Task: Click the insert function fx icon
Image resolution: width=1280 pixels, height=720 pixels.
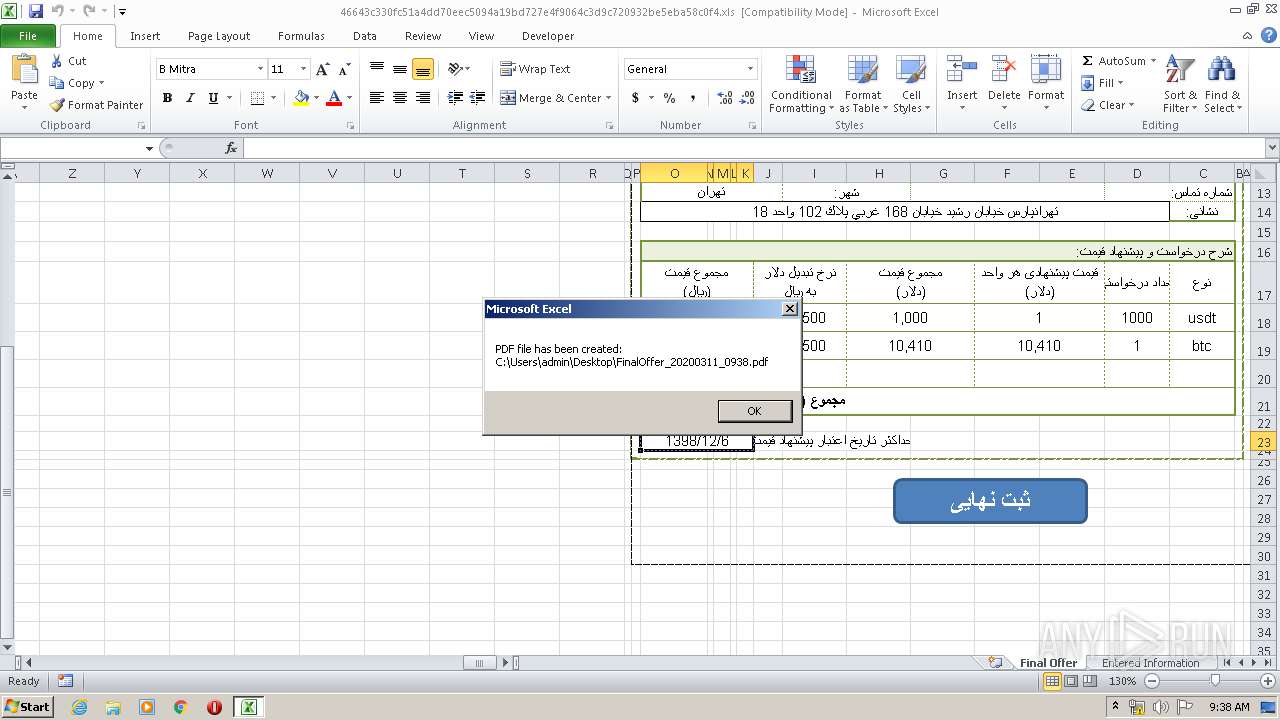Action: (231, 148)
